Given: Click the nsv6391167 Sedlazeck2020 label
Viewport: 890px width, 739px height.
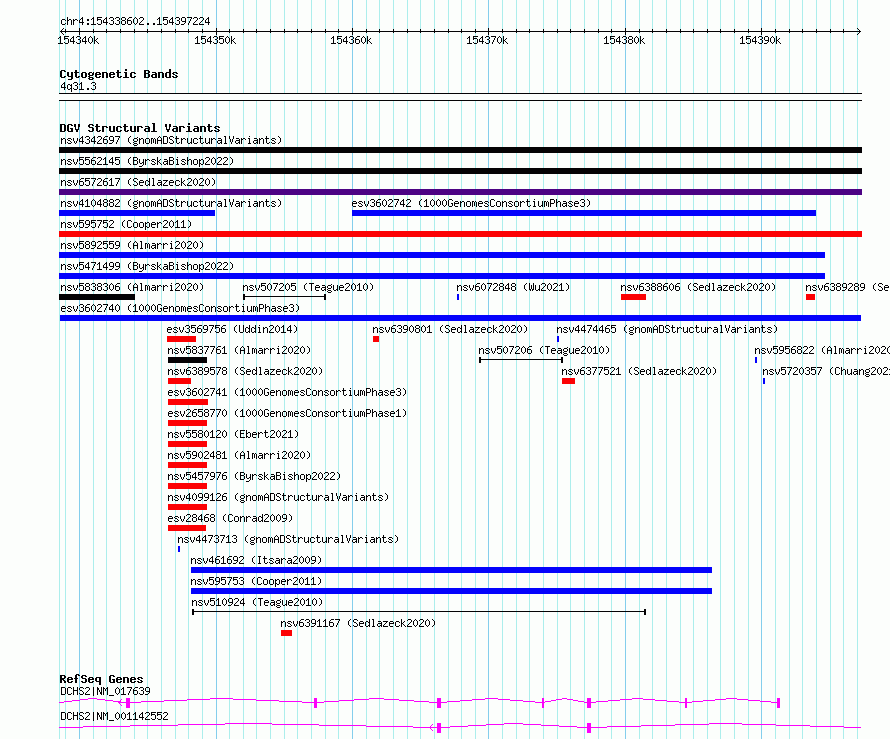Looking at the screenshot, I should click(x=358, y=623).
